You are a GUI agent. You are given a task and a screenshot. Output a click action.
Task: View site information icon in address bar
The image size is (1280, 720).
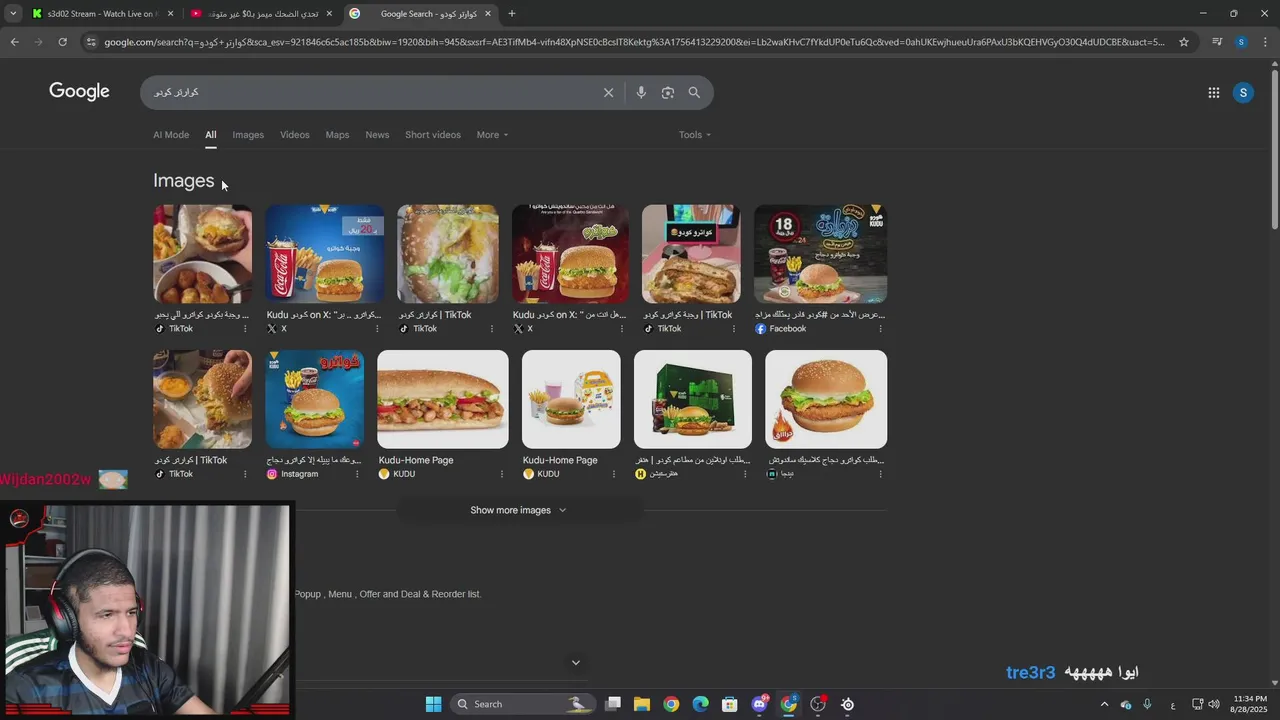coord(91,42)
